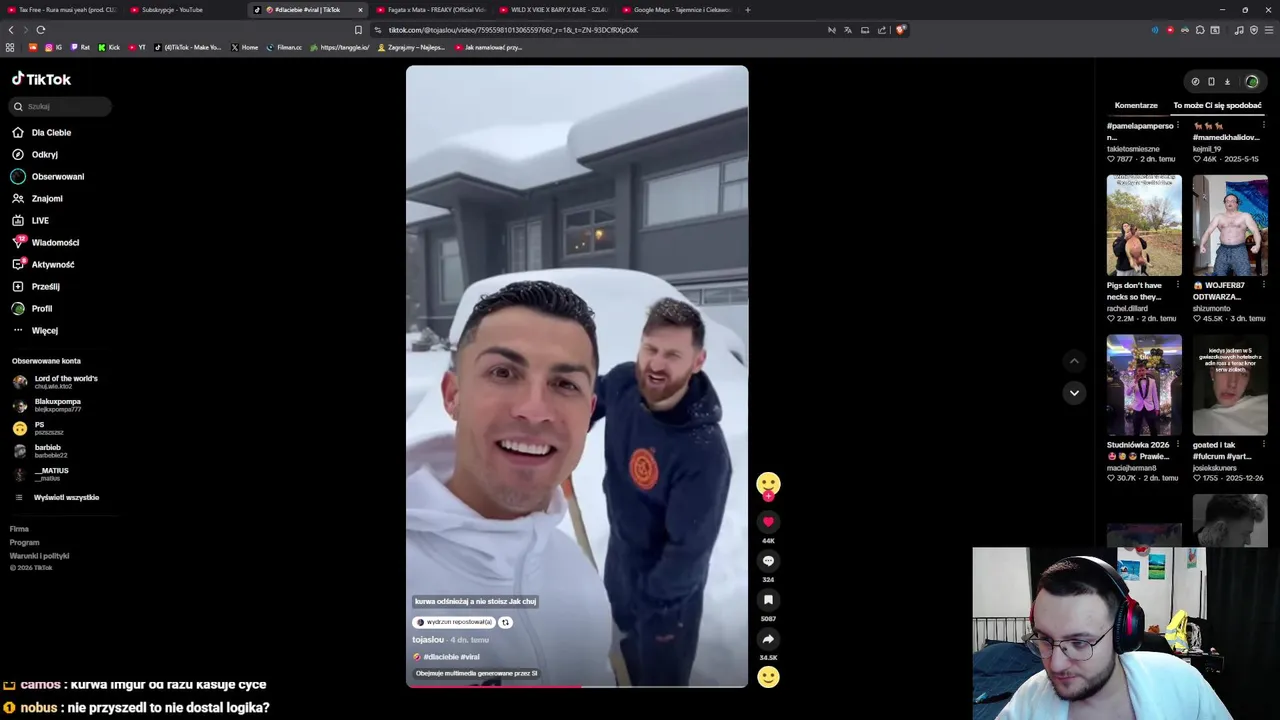Switch to the Komentarze tab

click(x=1136, y=105)
